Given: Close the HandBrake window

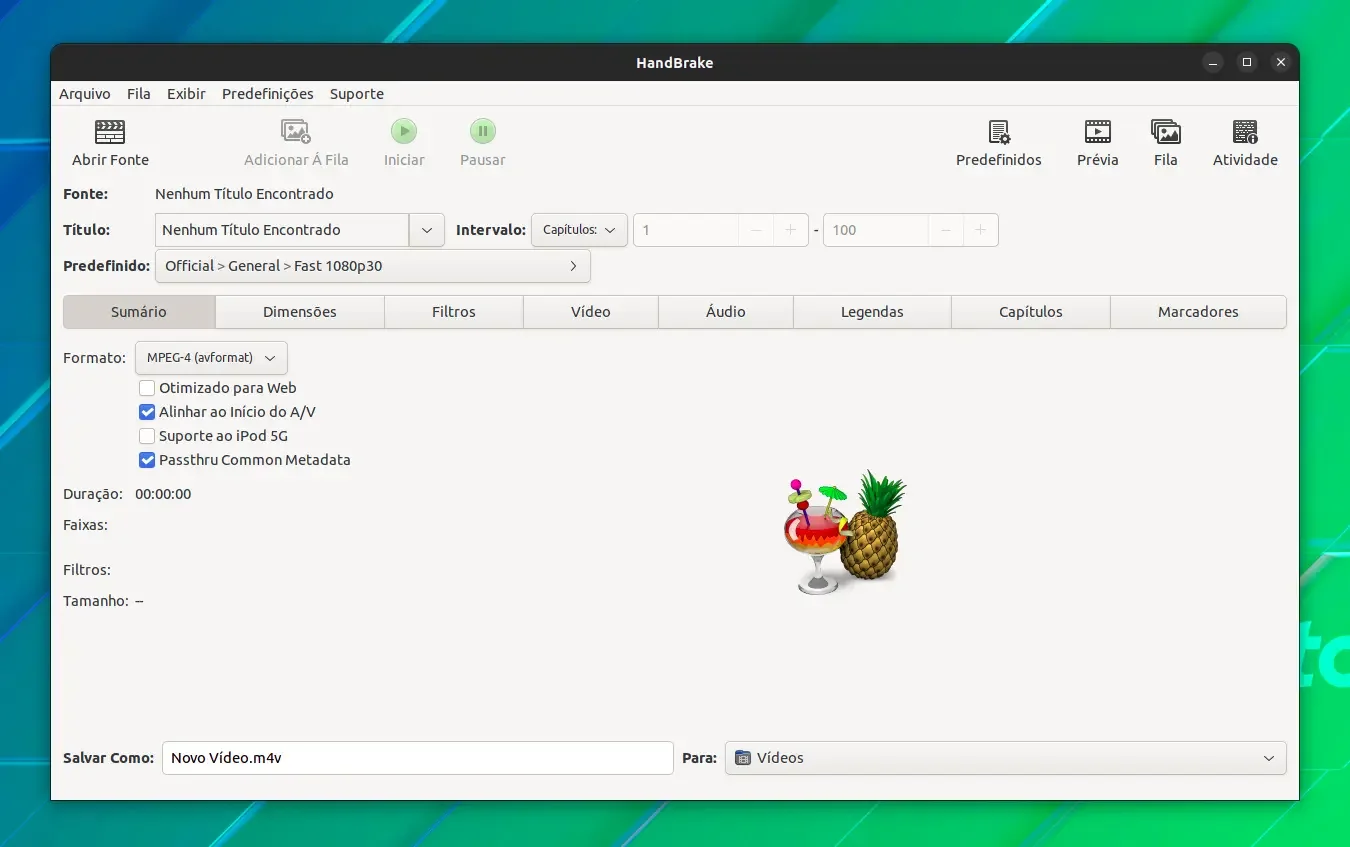Looking at the screenshot, I should (1281, 62).
